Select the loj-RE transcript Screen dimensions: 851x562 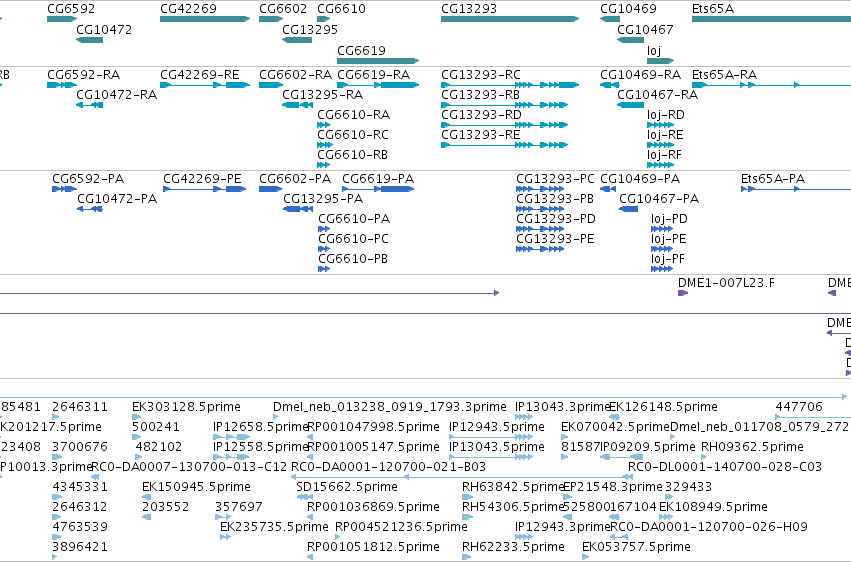(660, 145)
